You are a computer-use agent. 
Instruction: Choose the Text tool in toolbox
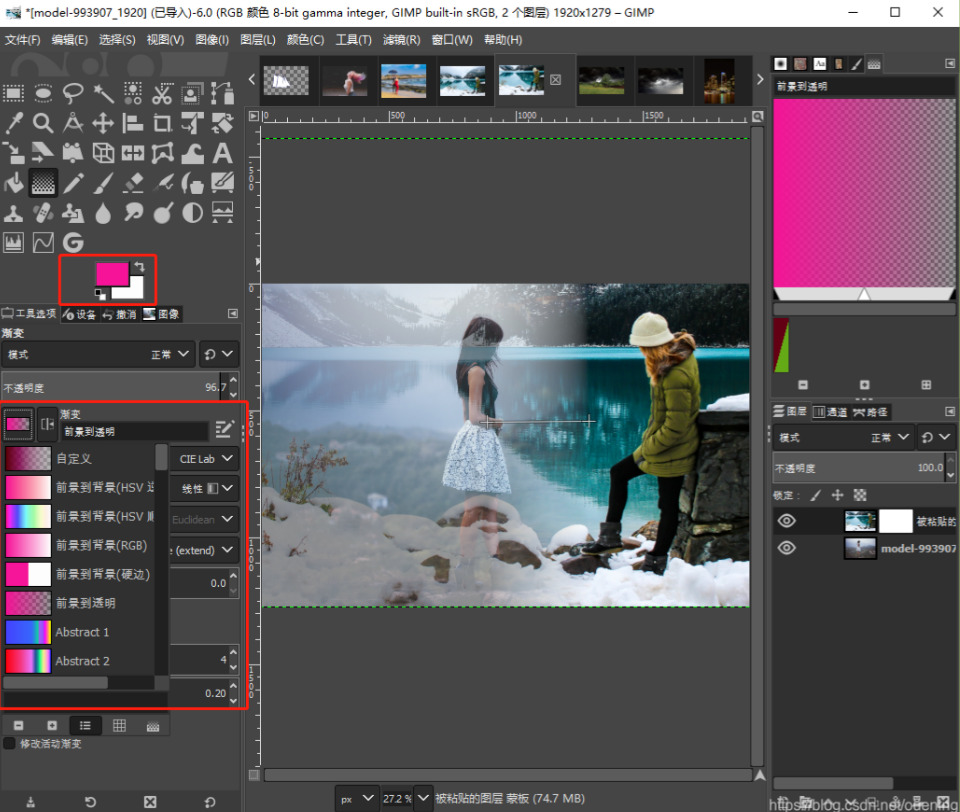pos(222,153)
